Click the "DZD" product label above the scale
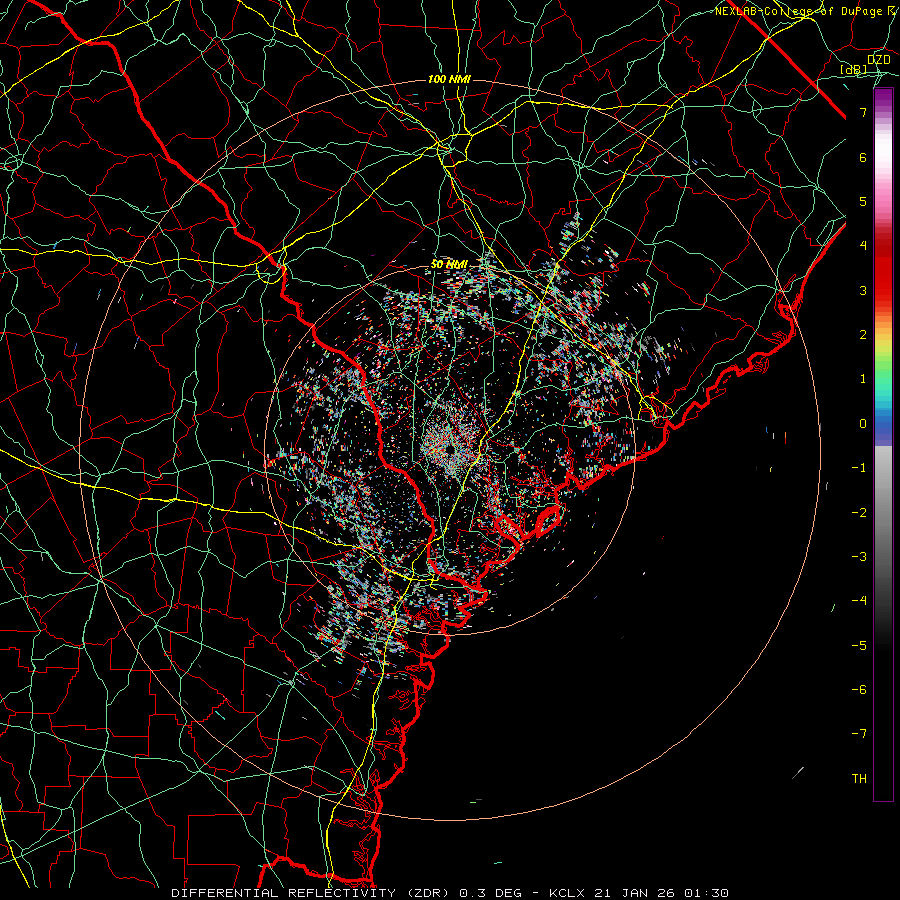The width and height of the screenshot is (900, 900). (879, 60)
